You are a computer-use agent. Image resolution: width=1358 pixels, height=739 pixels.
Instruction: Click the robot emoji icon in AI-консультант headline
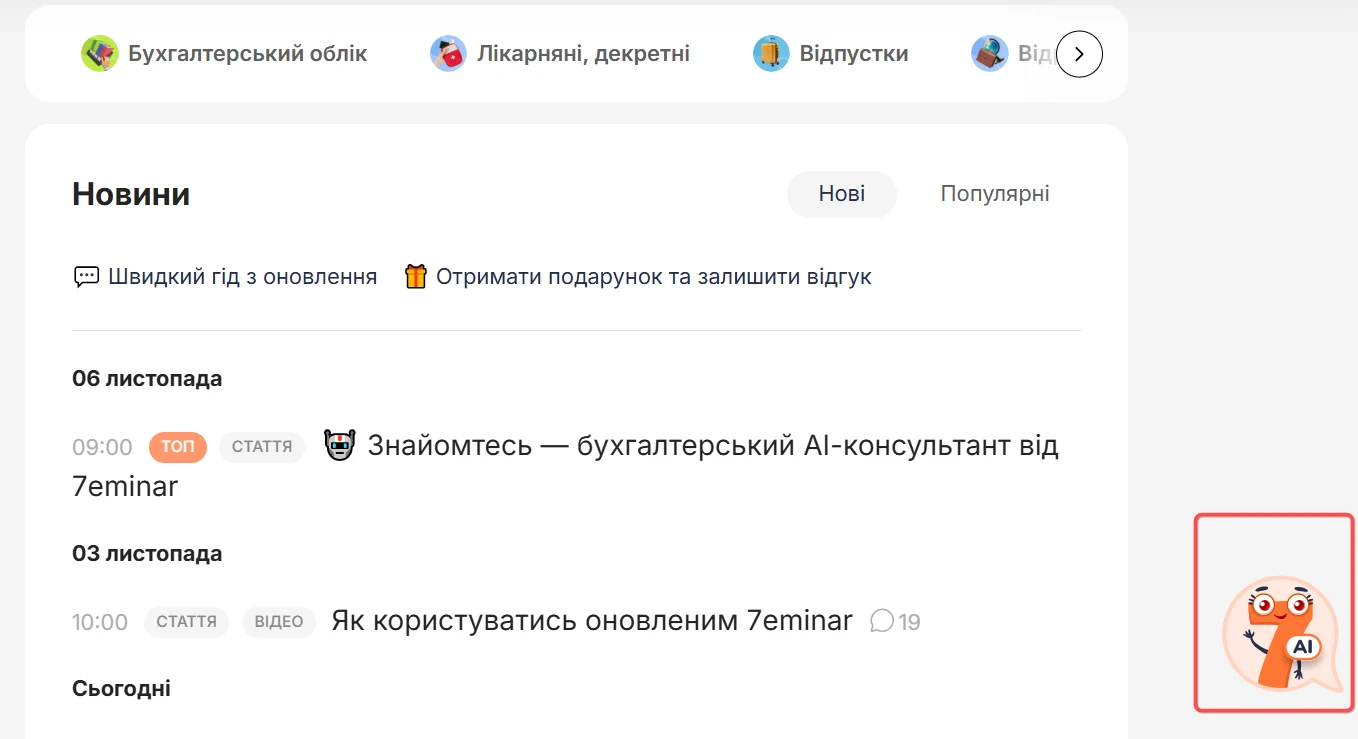click(340, 445)
